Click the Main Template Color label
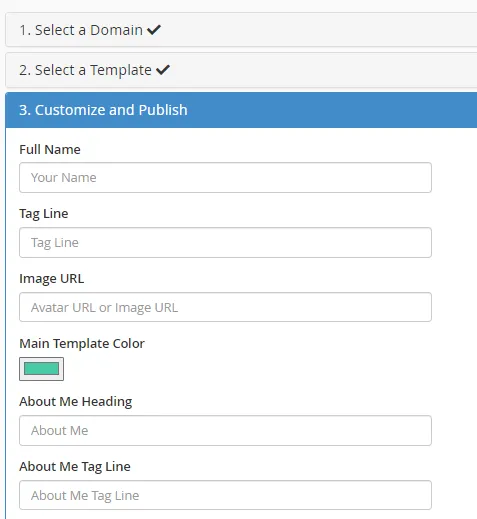This screenshot has height=519, width=477. [82, 343]
